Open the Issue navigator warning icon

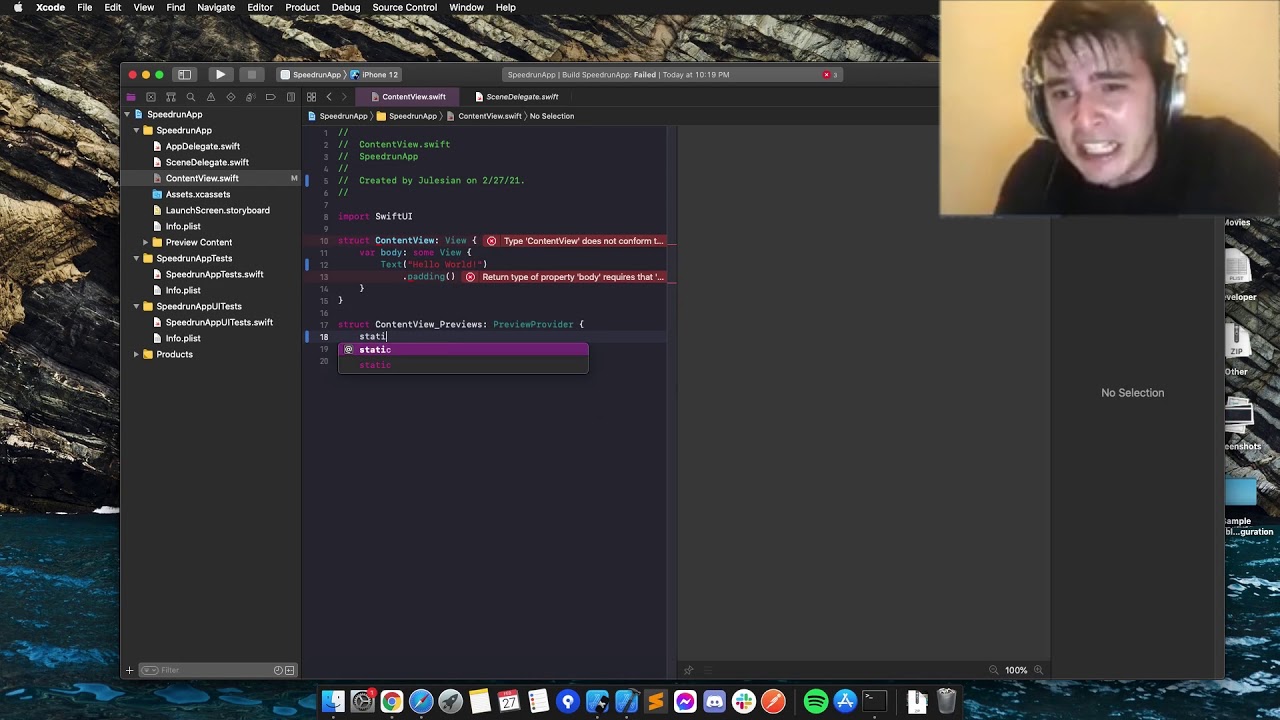(211, 97)
